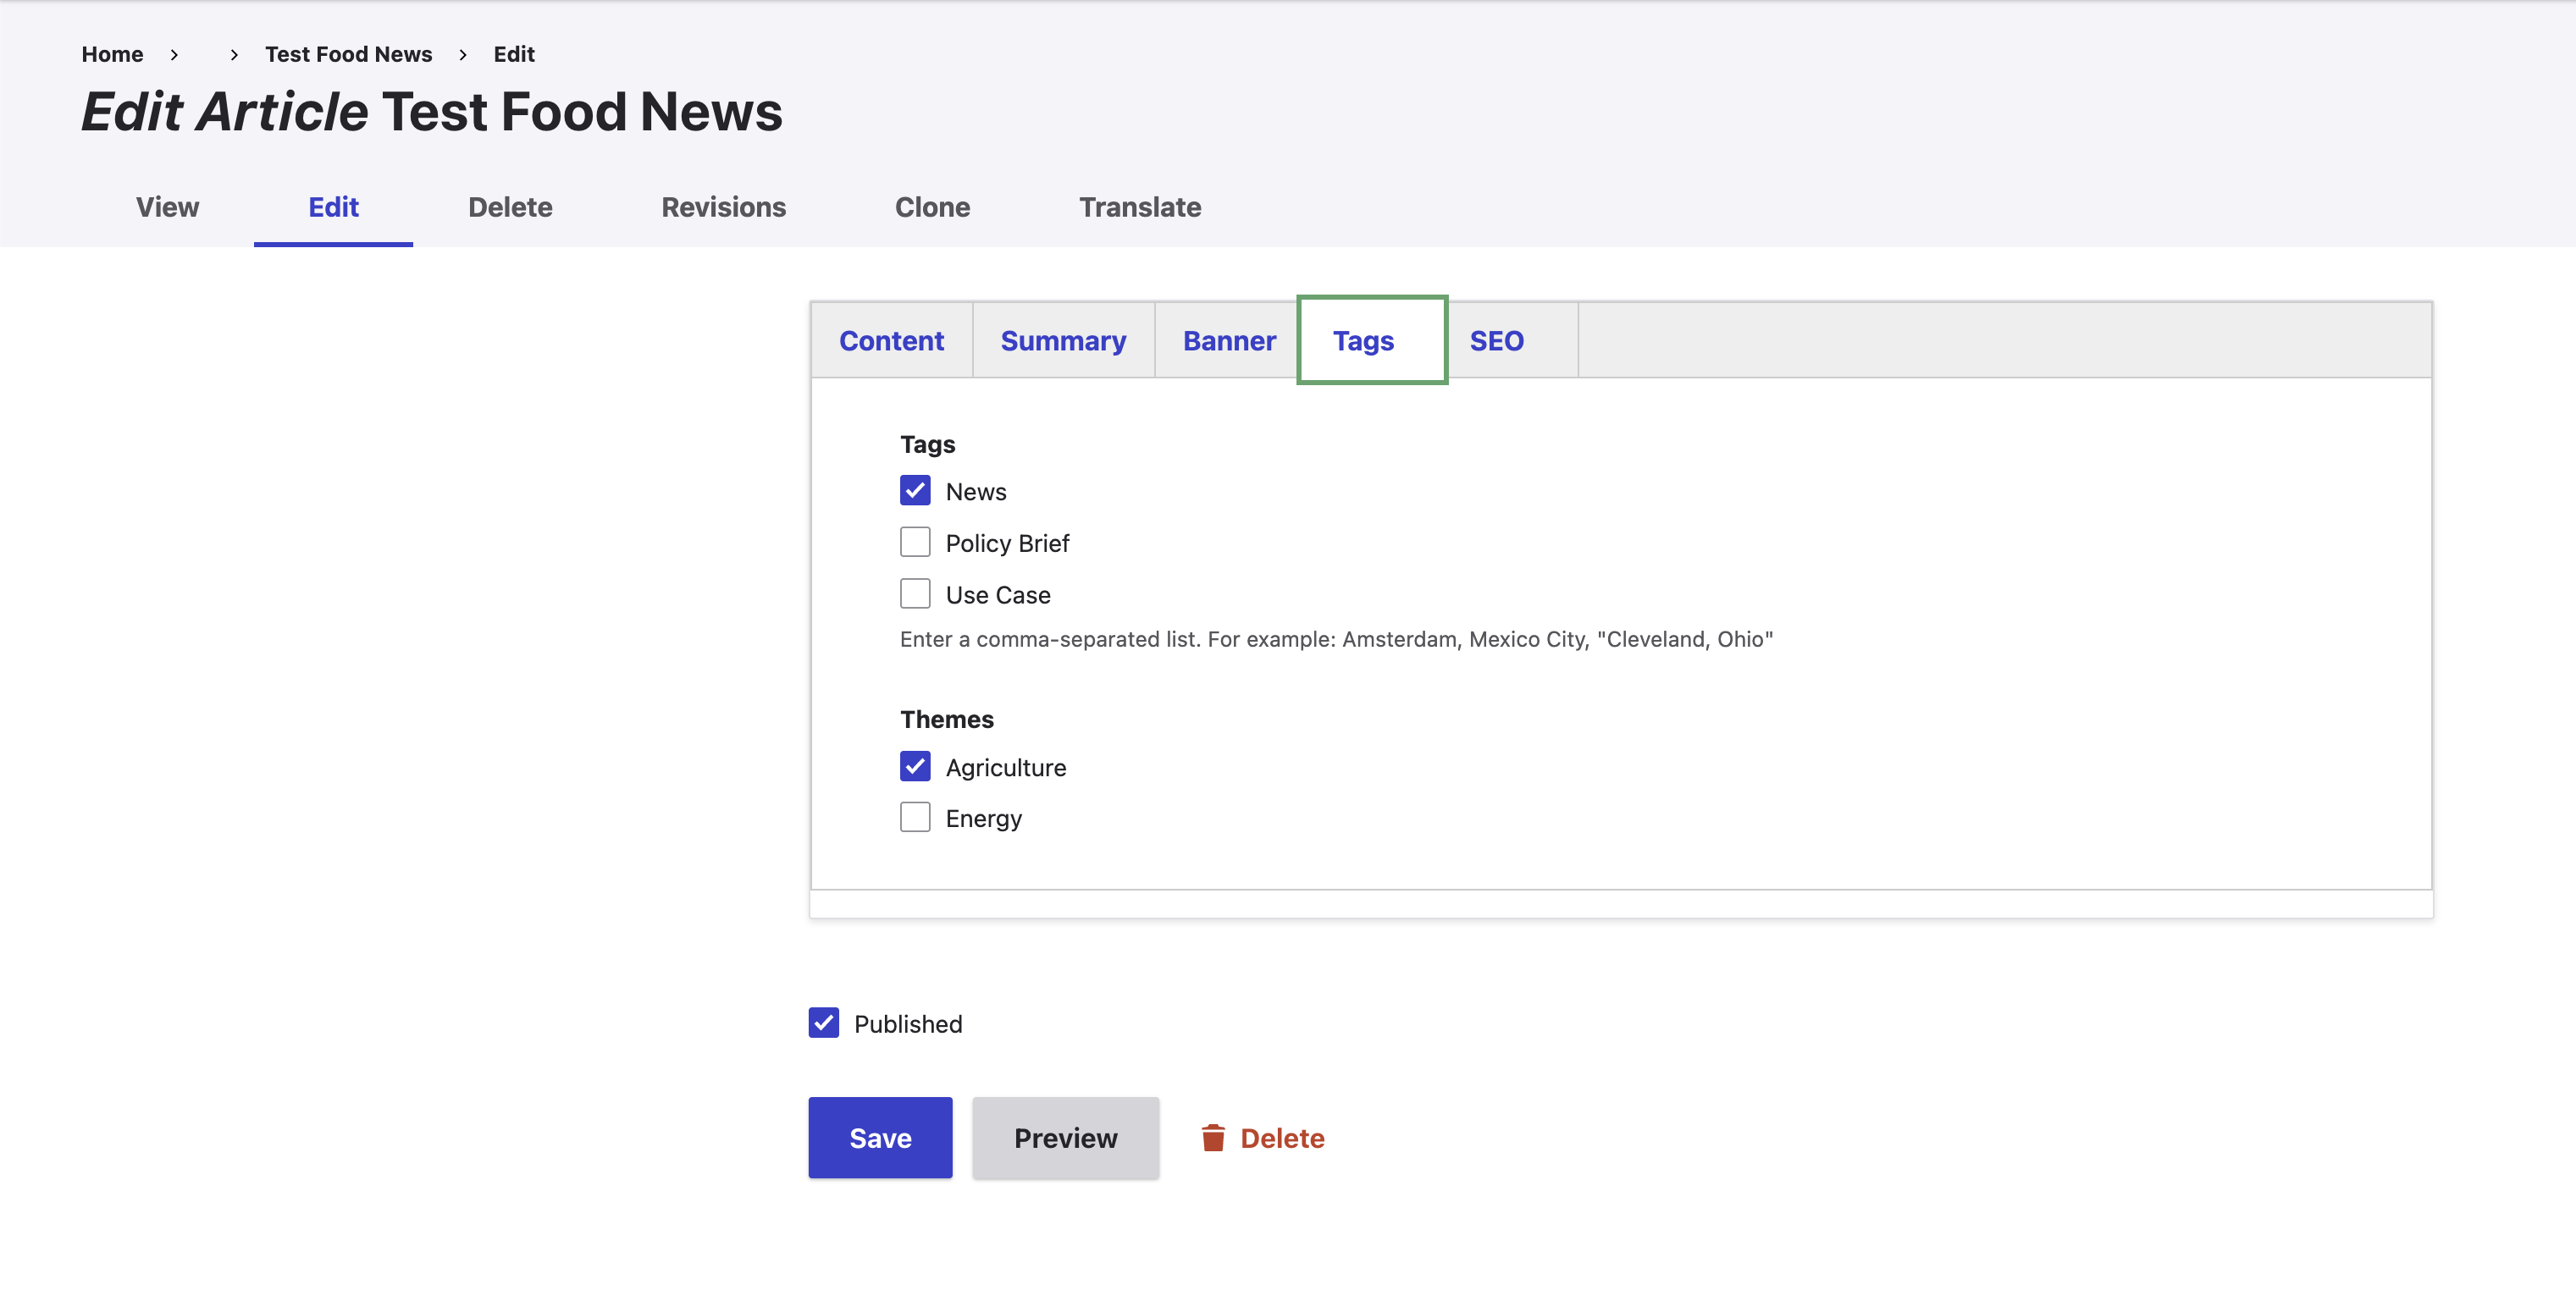The height and width of the screenshot is (1307, 2576).
Task: Open the Content tab
Action: 891,341
